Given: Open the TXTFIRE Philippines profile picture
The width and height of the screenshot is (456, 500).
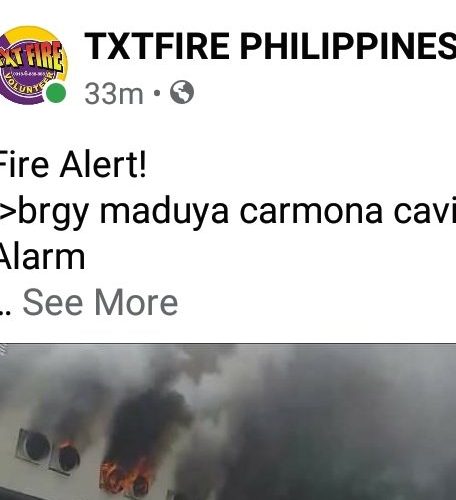Looking at the screenshot, I should [x=33, y=65].
